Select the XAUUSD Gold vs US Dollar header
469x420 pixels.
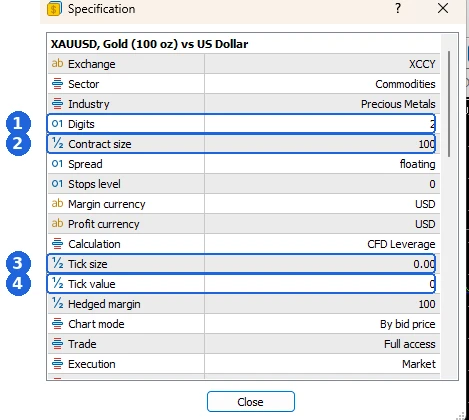tap(149, 44)
